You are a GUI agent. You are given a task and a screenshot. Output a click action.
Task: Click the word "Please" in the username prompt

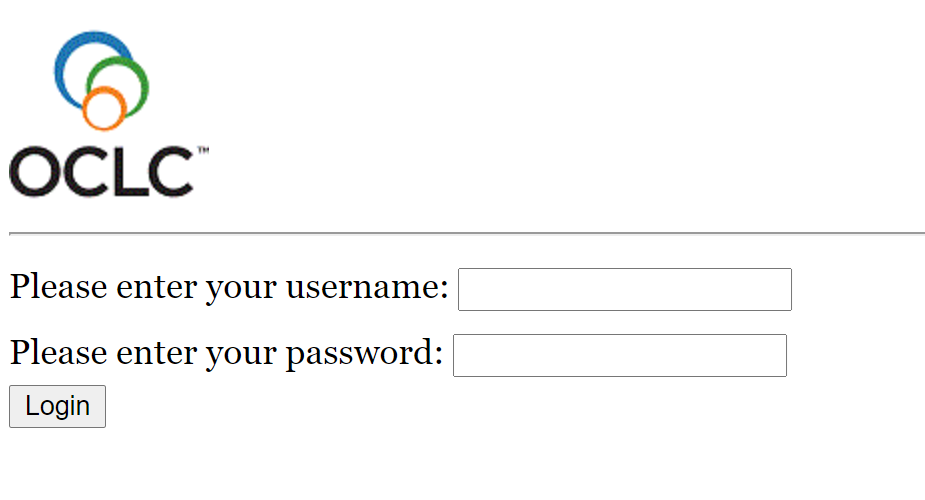click(58, 288)
